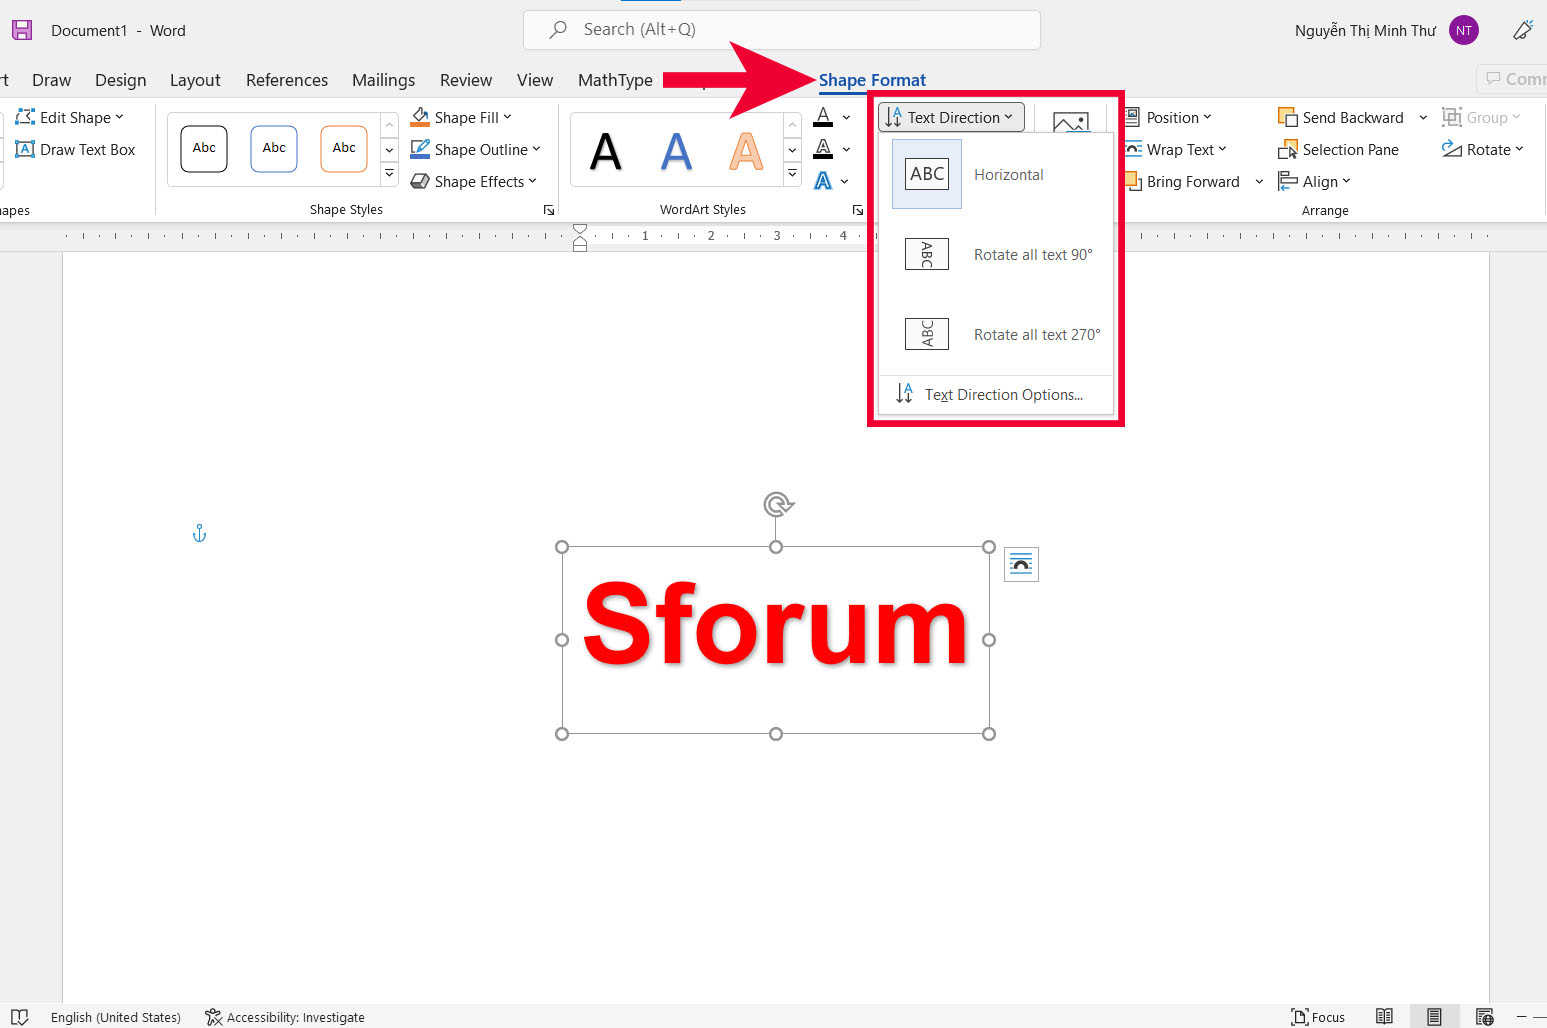Viewport: 1547px width, 1028px height.
Task: Choose Rotate all text 90°
Action: 995,254
